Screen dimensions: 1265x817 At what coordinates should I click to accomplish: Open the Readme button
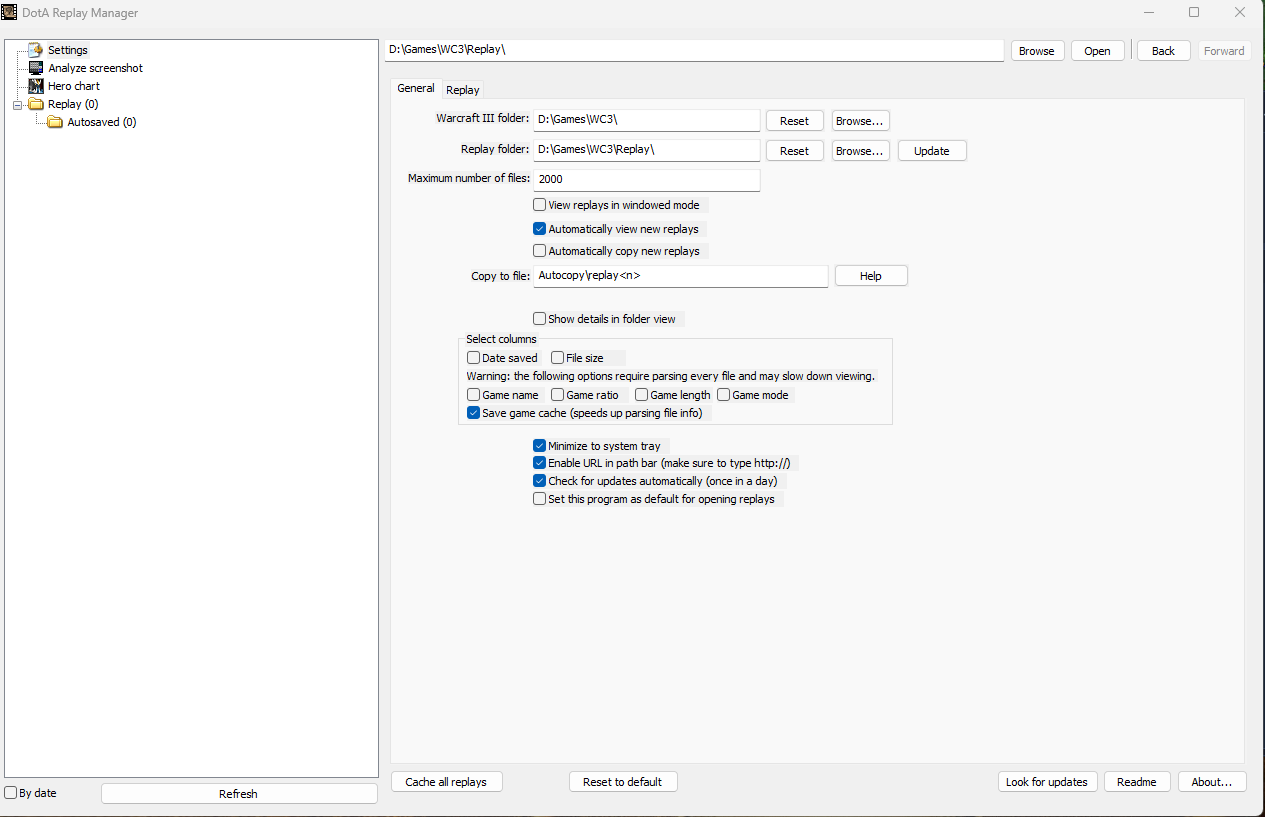click(x=1137, y=782)
